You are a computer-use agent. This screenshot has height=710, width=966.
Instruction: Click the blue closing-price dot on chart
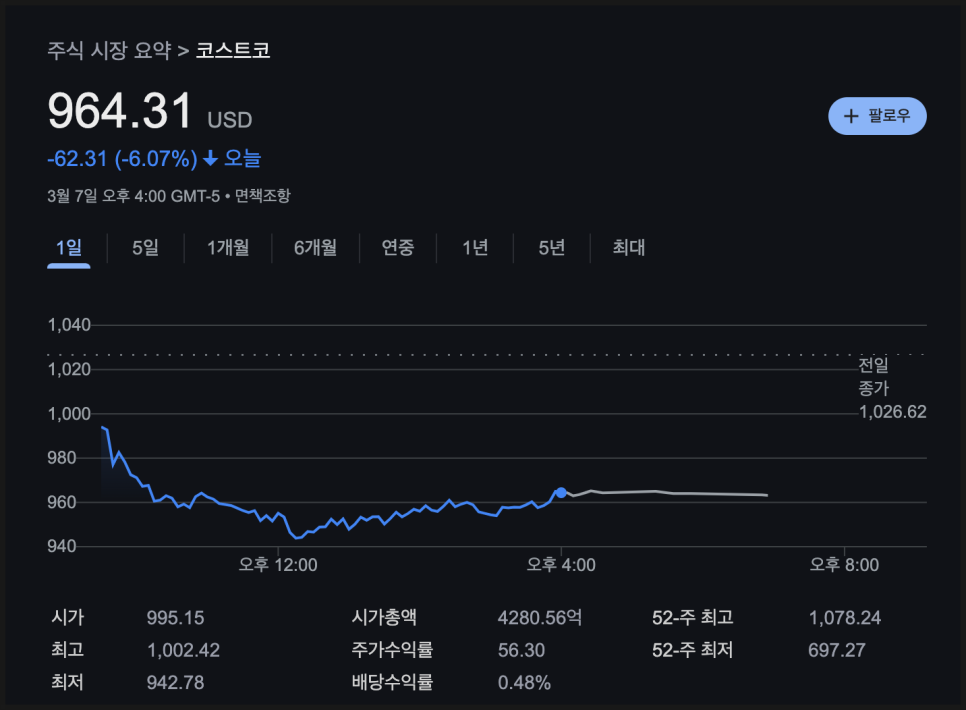pos(561,492)
